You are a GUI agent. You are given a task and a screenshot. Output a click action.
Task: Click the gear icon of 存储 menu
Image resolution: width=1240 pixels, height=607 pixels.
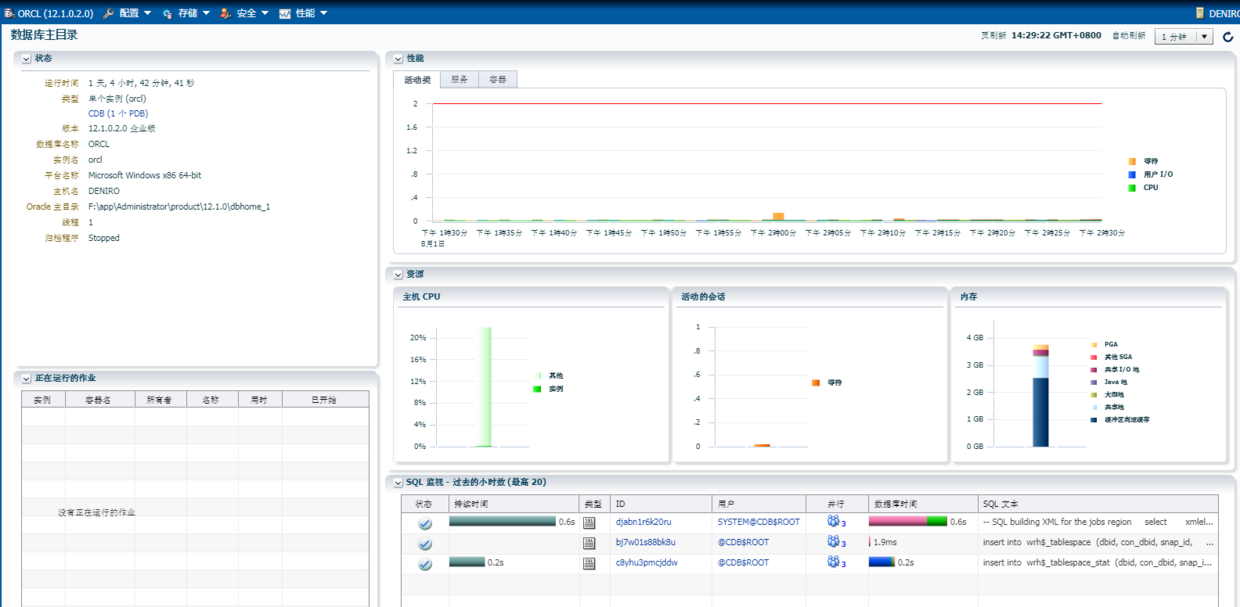coord(168,13)
